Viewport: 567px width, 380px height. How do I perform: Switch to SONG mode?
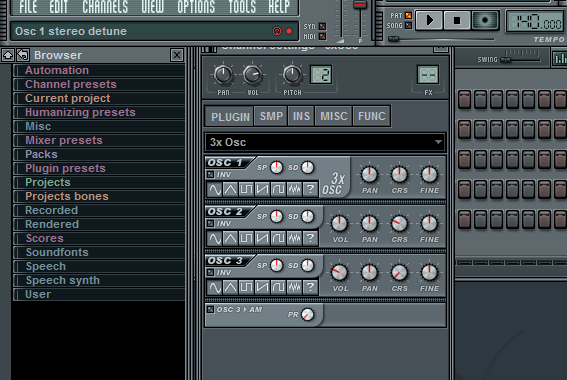click(x=408, y=25)
